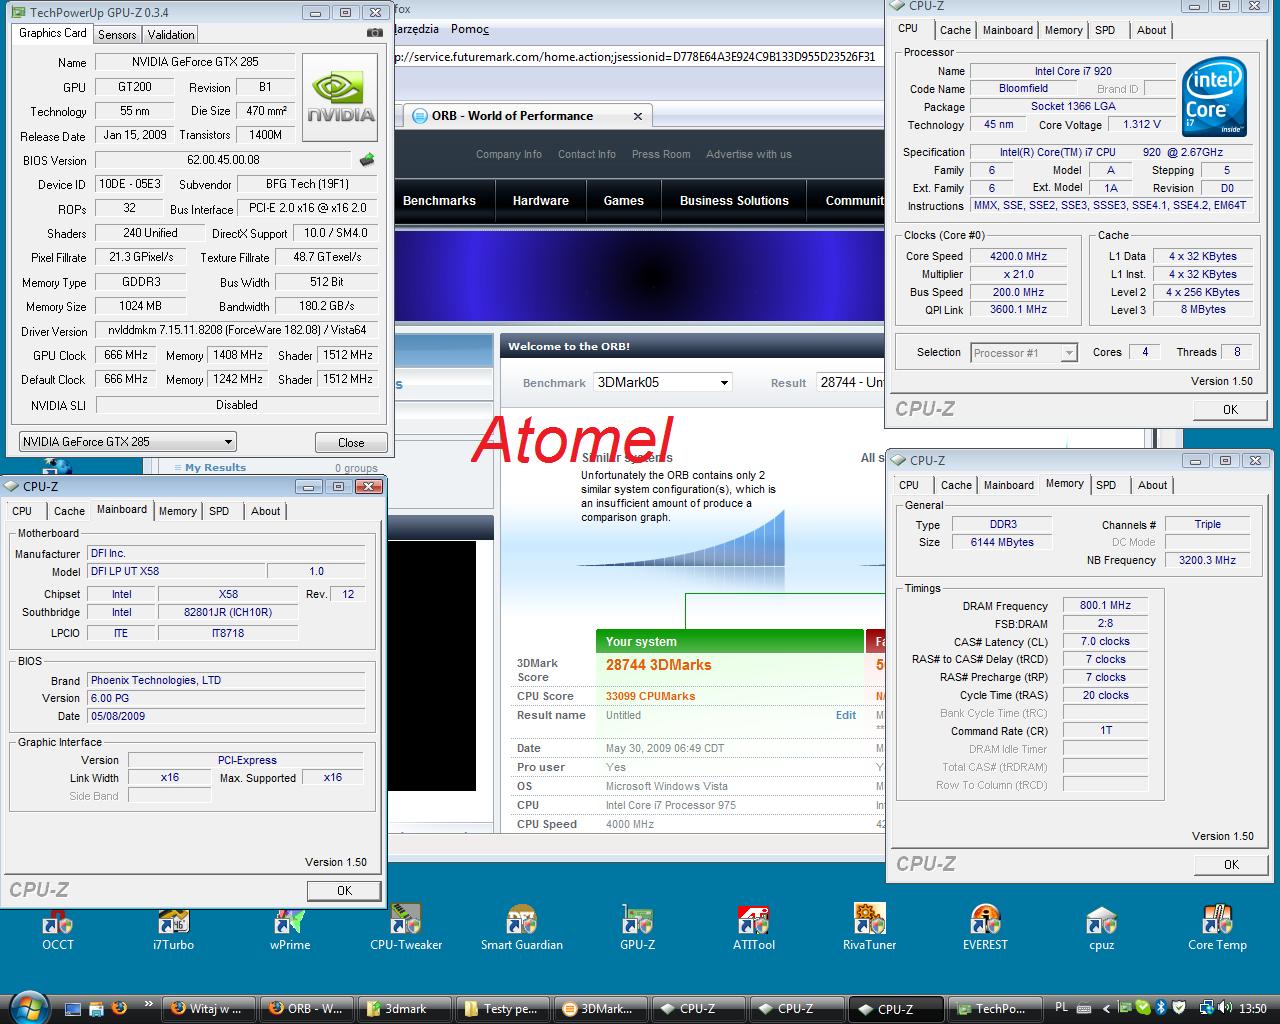Open My Results link

point(215,467)
